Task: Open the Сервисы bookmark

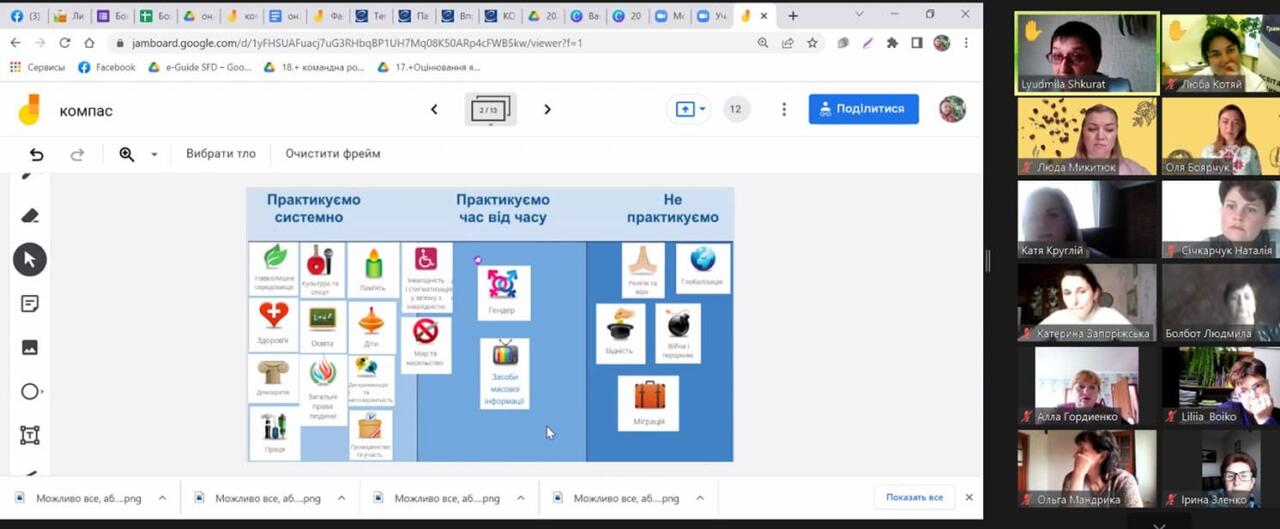Action: (37, 67)
